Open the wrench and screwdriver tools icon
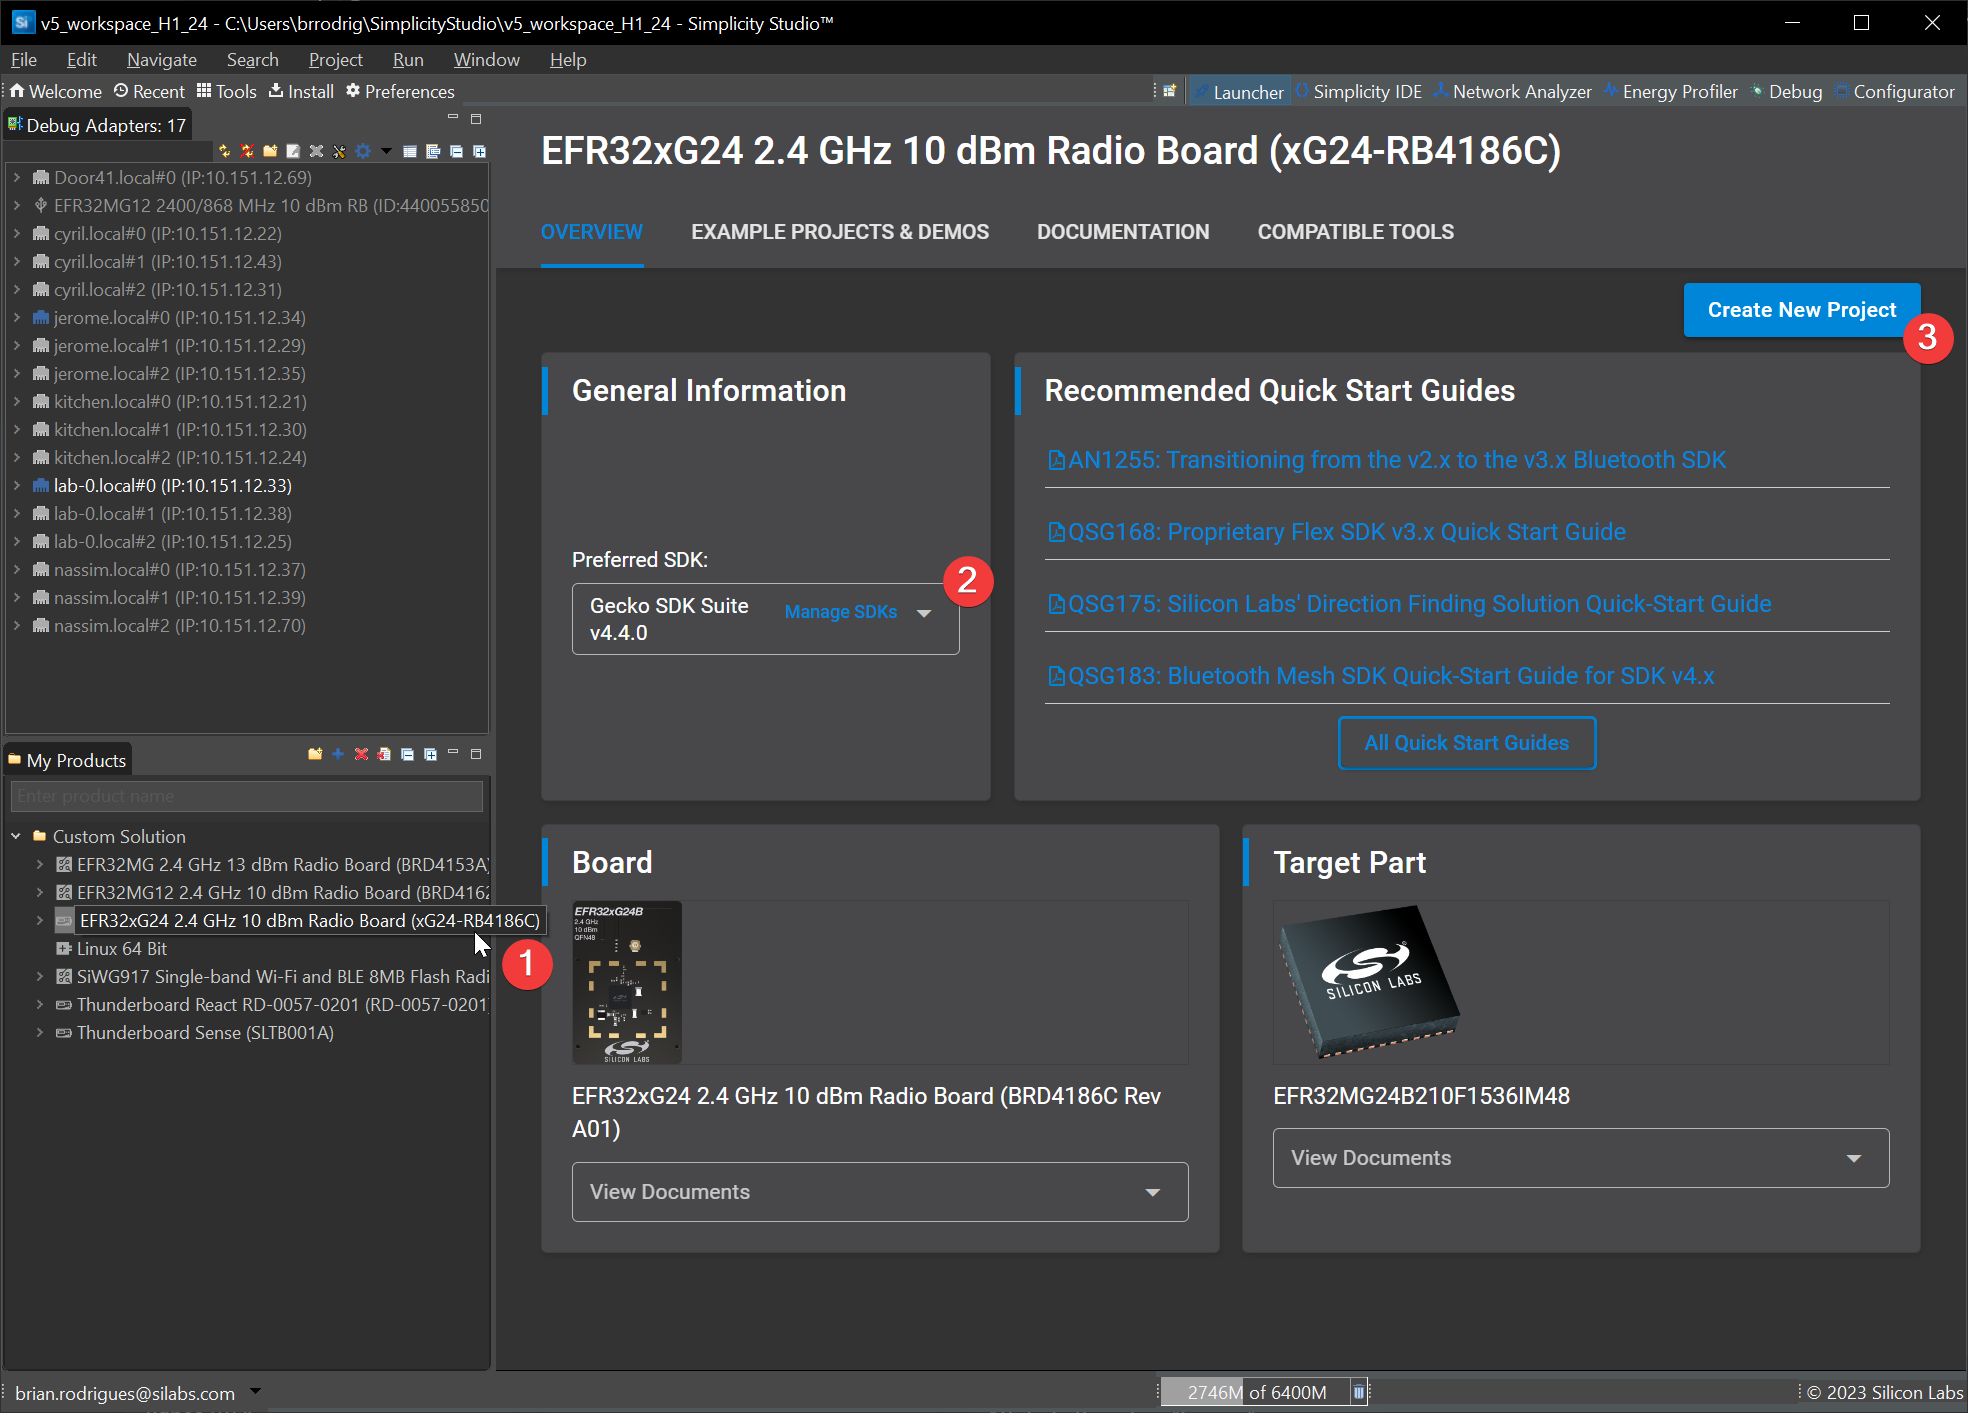 339,151
